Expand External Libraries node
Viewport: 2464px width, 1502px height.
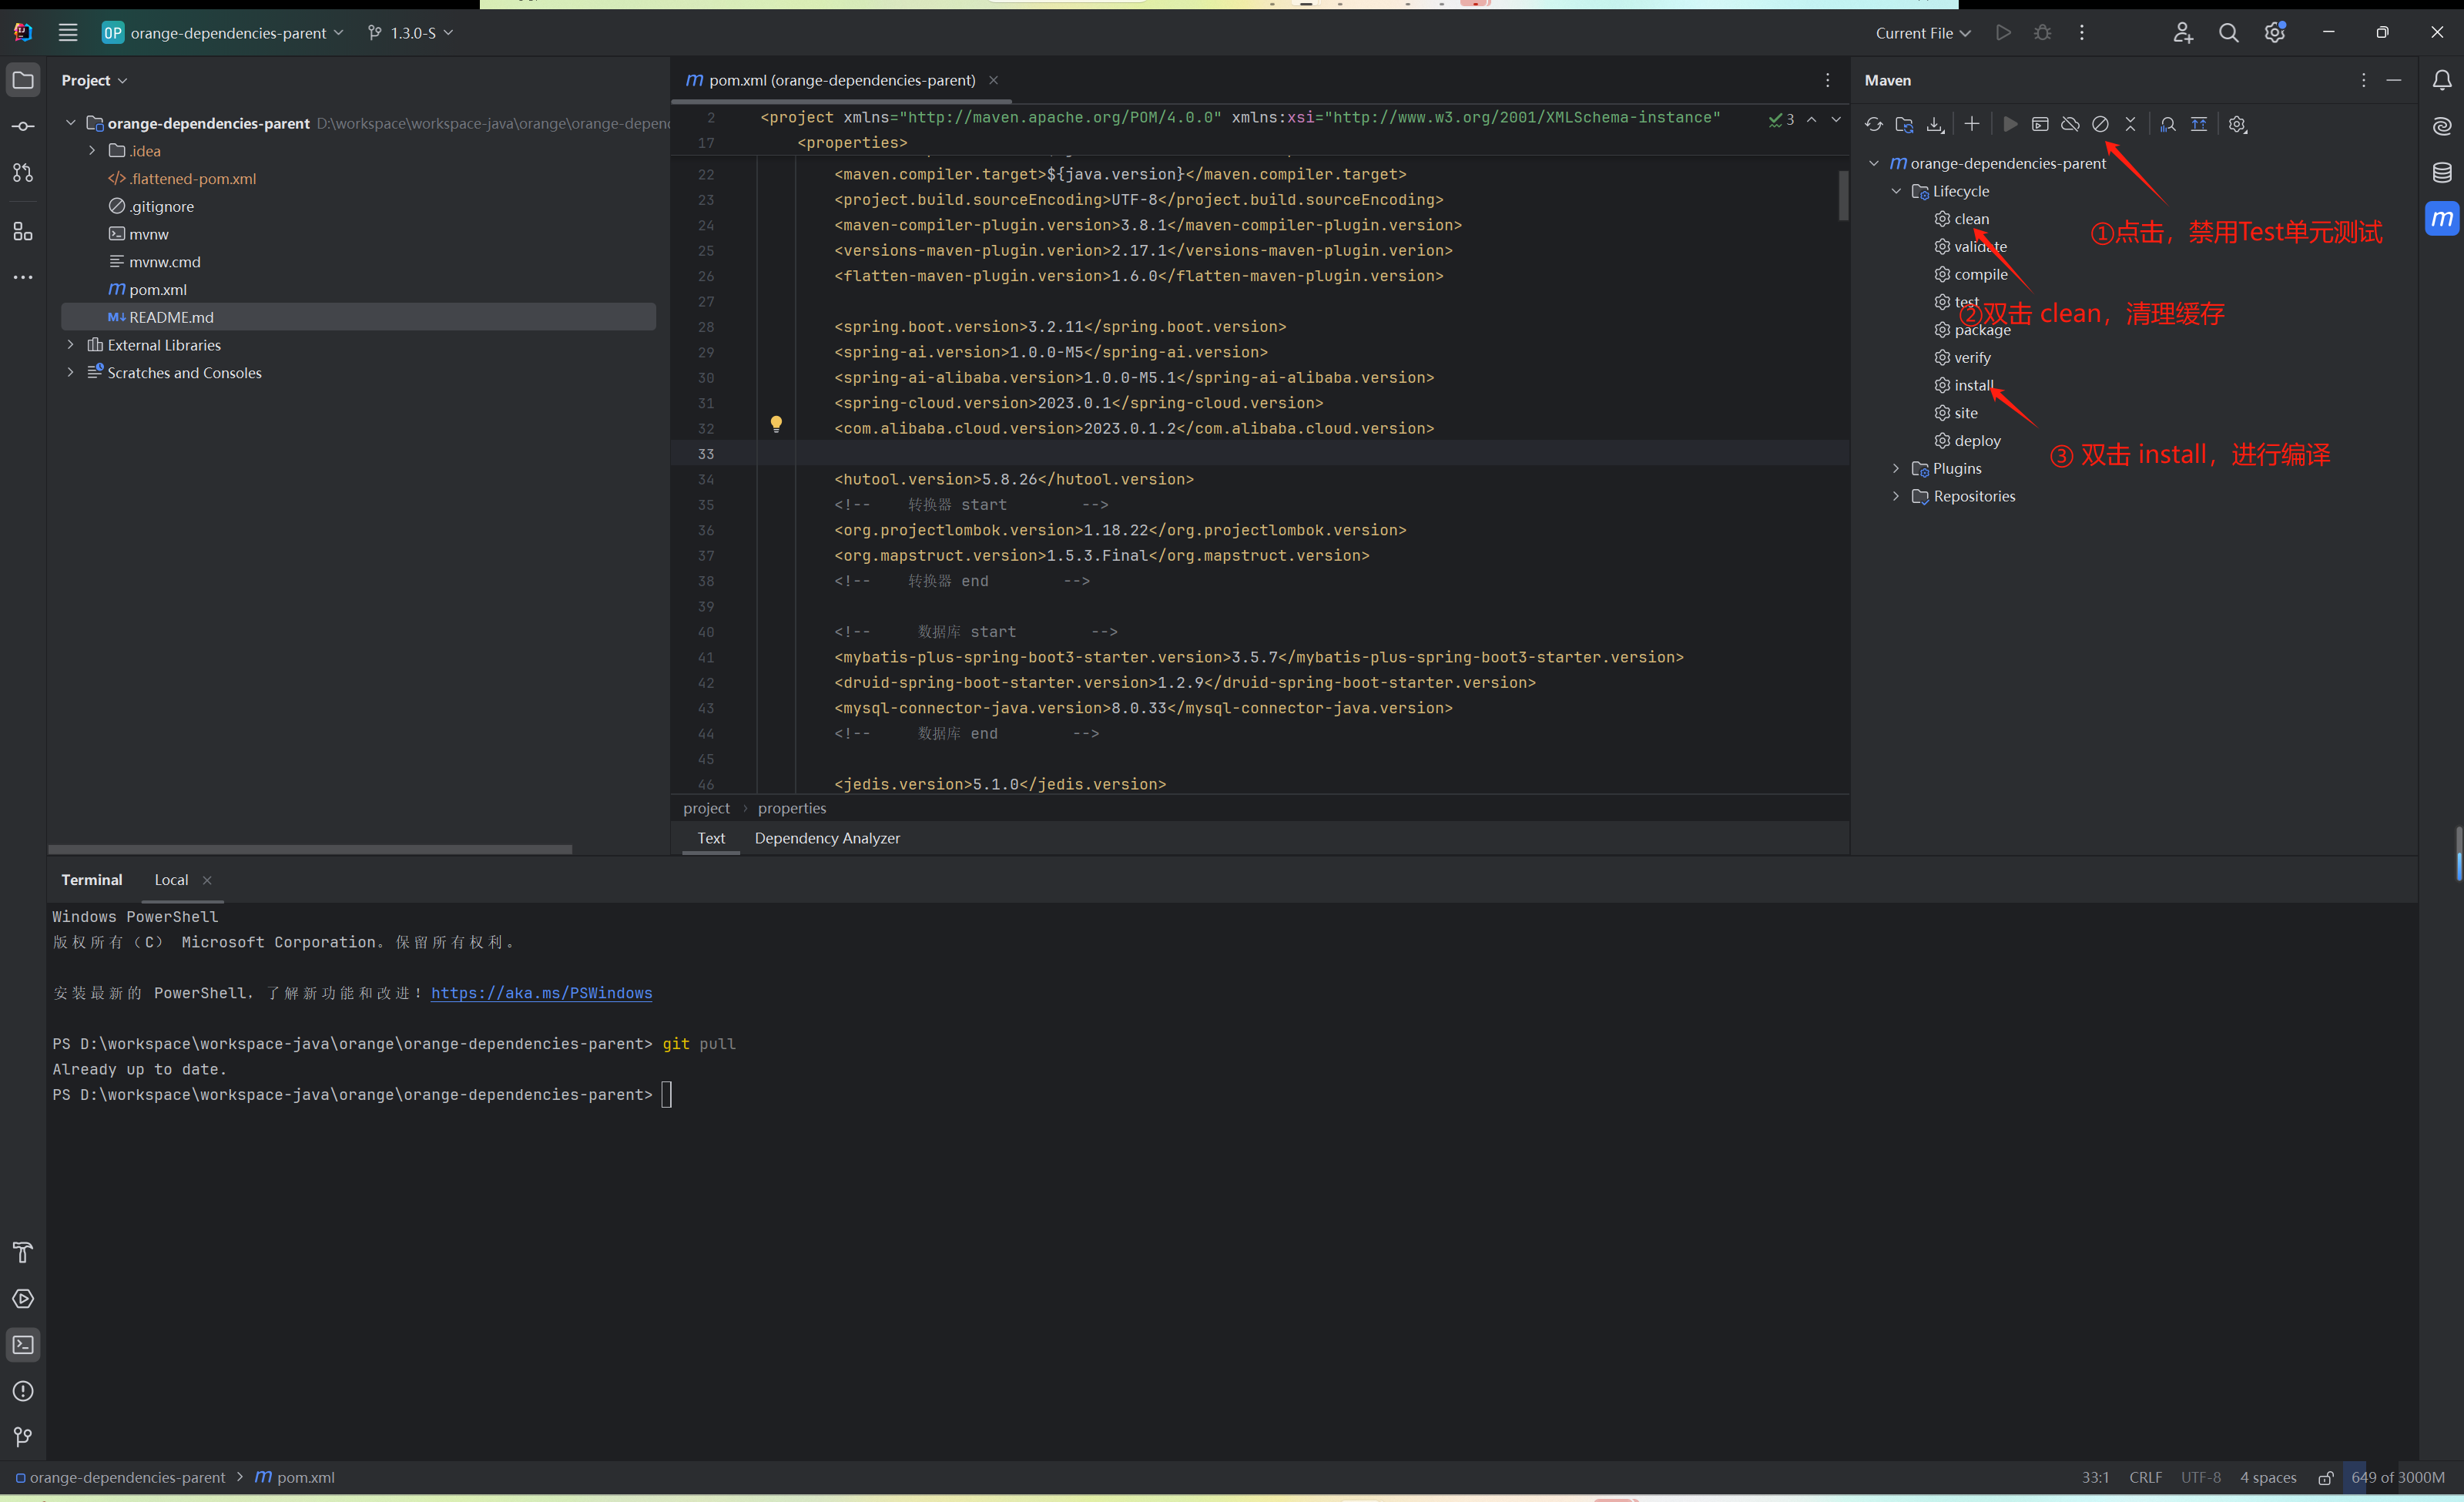[x=70, y=345]
